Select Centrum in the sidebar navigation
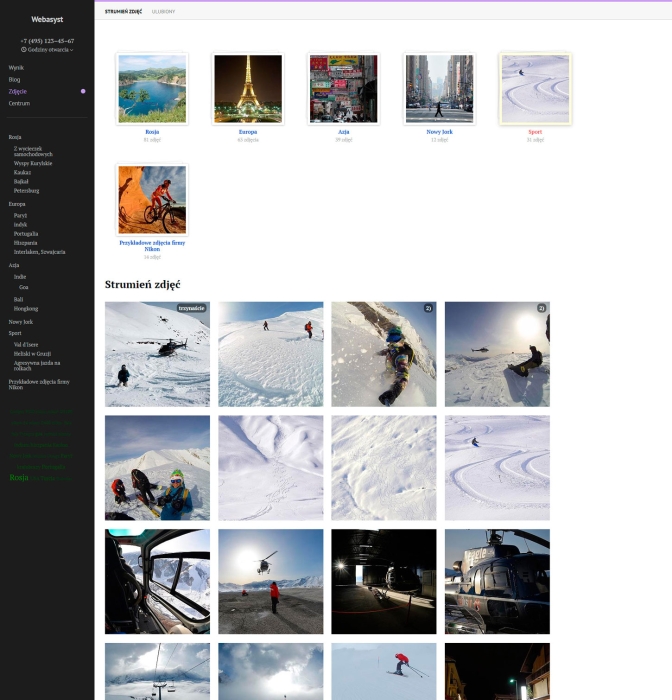Screen dimensions: 672x700 (x=19, y=103)
